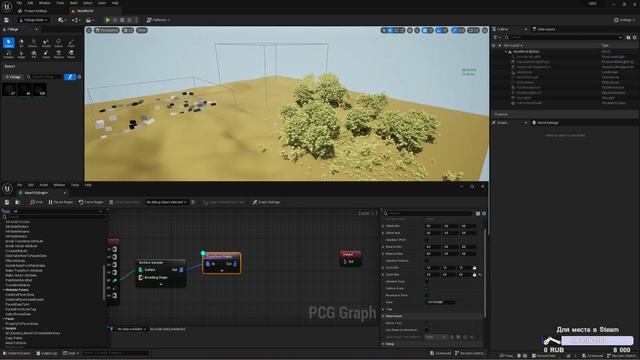Collapse the Metadata Params palette category
This screenshot has width=640, height=360.
point(4,290)
